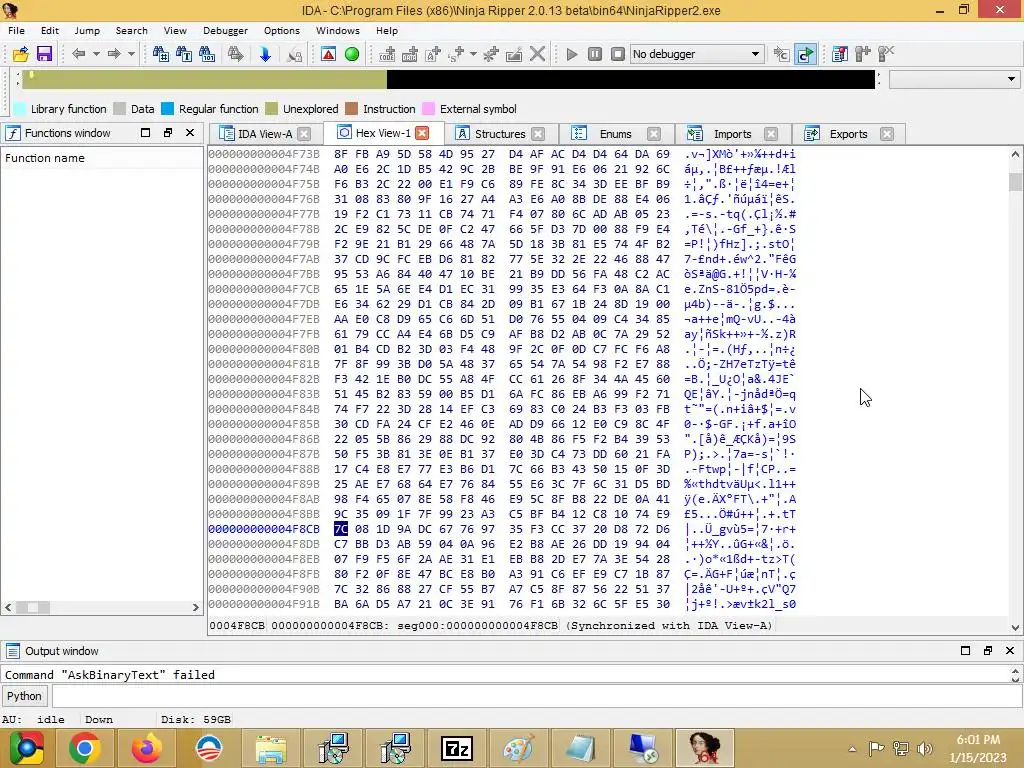Search for text binoculars icon

point(184,54)
